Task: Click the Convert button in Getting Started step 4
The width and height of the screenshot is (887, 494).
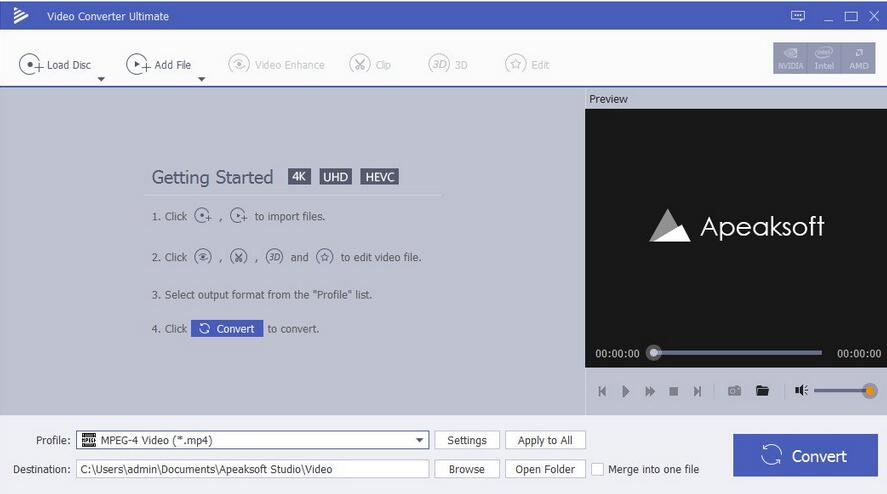Action: click(227, 329)
